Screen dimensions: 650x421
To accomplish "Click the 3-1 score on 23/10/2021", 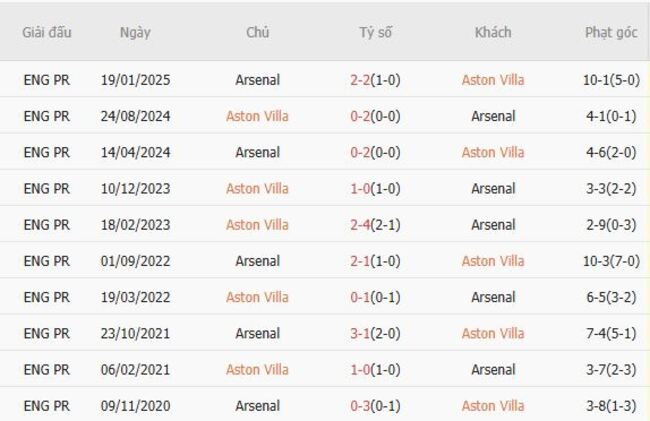I will click(361, 333).
